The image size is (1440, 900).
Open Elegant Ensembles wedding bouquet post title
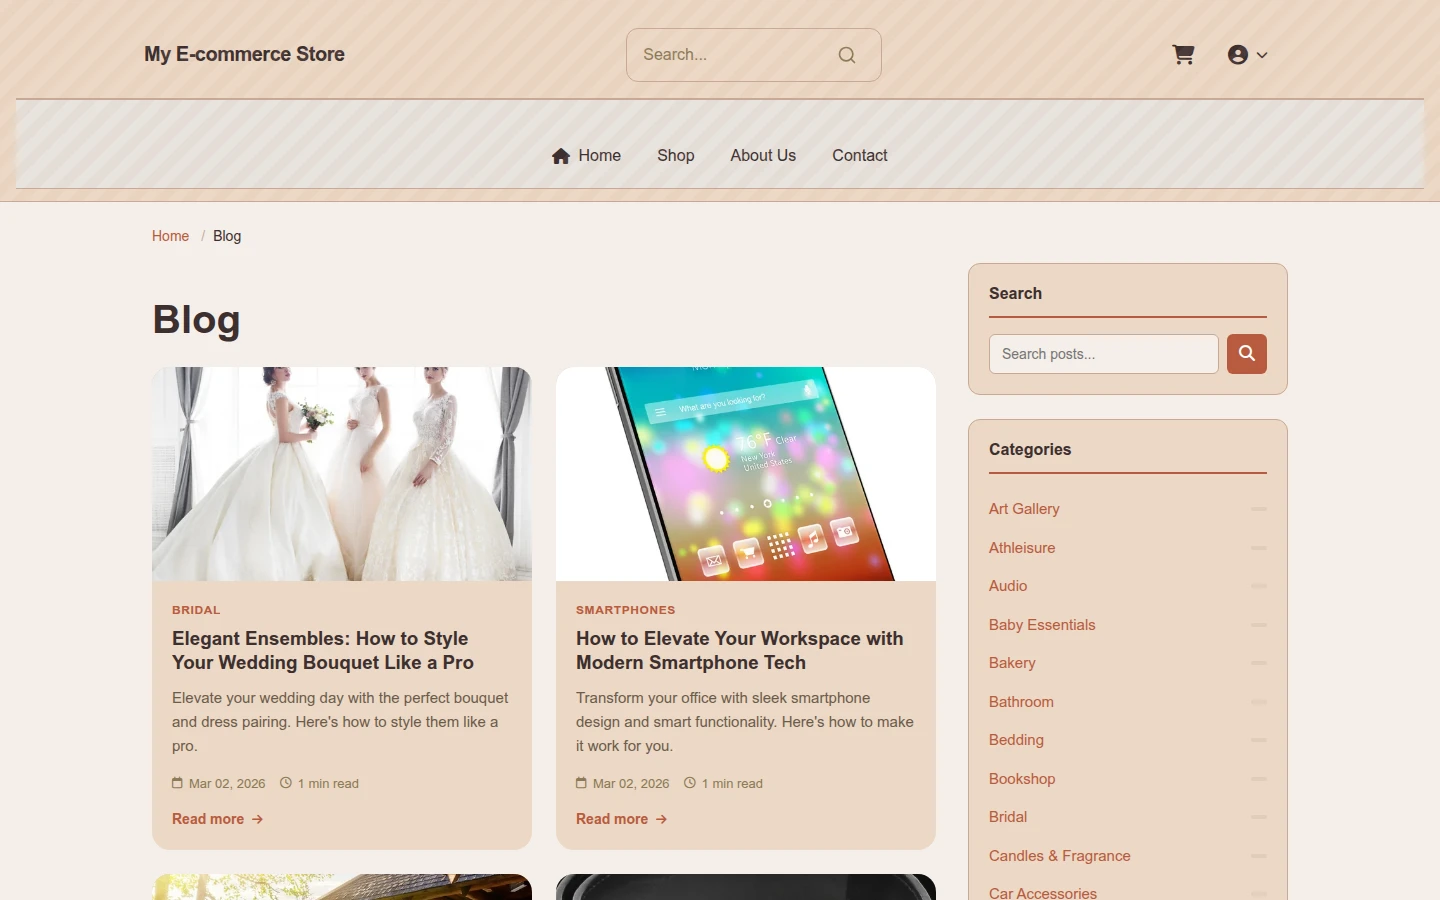coord(323,651)
